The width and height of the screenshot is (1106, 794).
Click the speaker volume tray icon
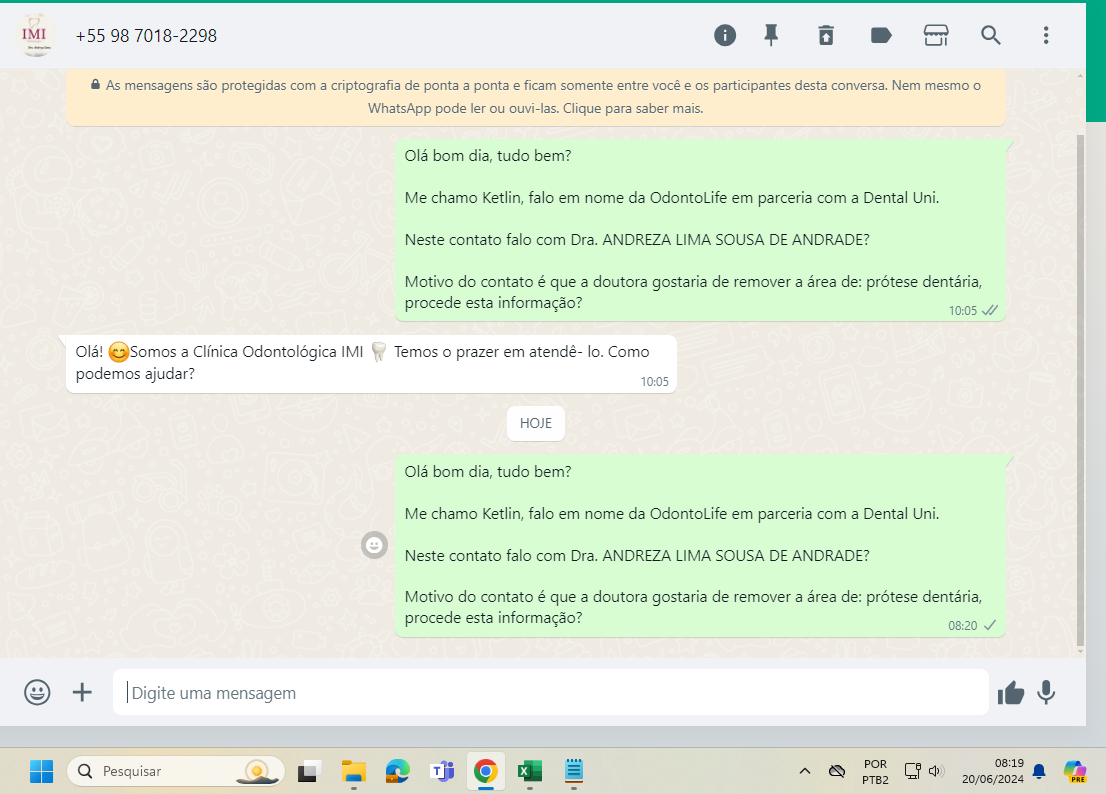(936, 771)
